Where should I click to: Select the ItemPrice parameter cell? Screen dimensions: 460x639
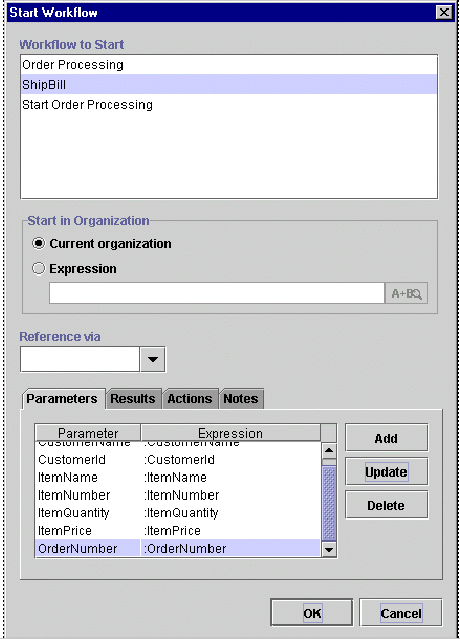coord(88,531)
